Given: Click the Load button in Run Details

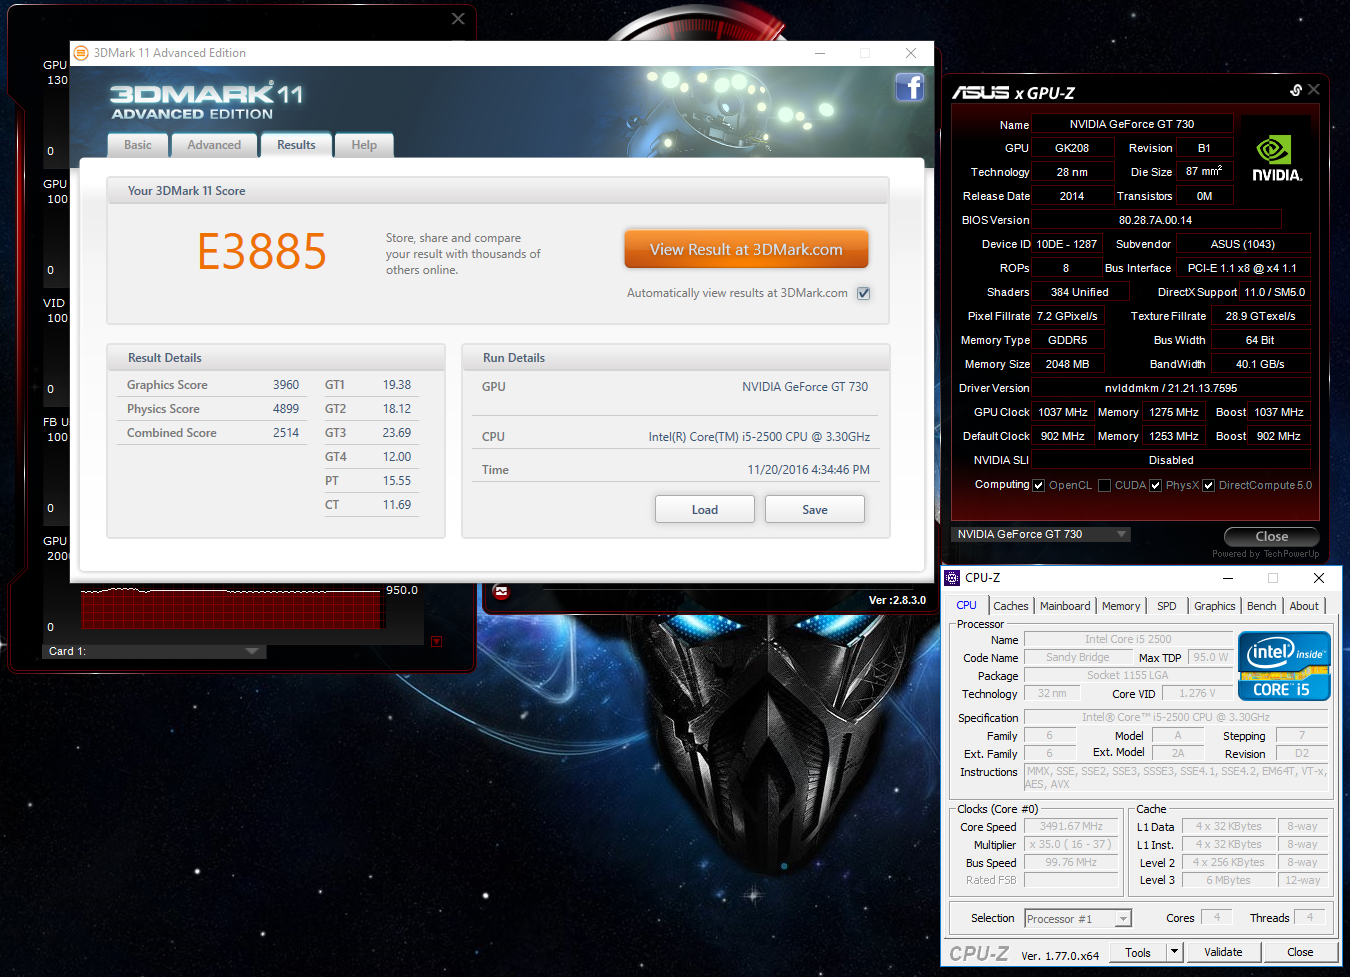Looking at the screenshot, I should (x=705, y=510).
